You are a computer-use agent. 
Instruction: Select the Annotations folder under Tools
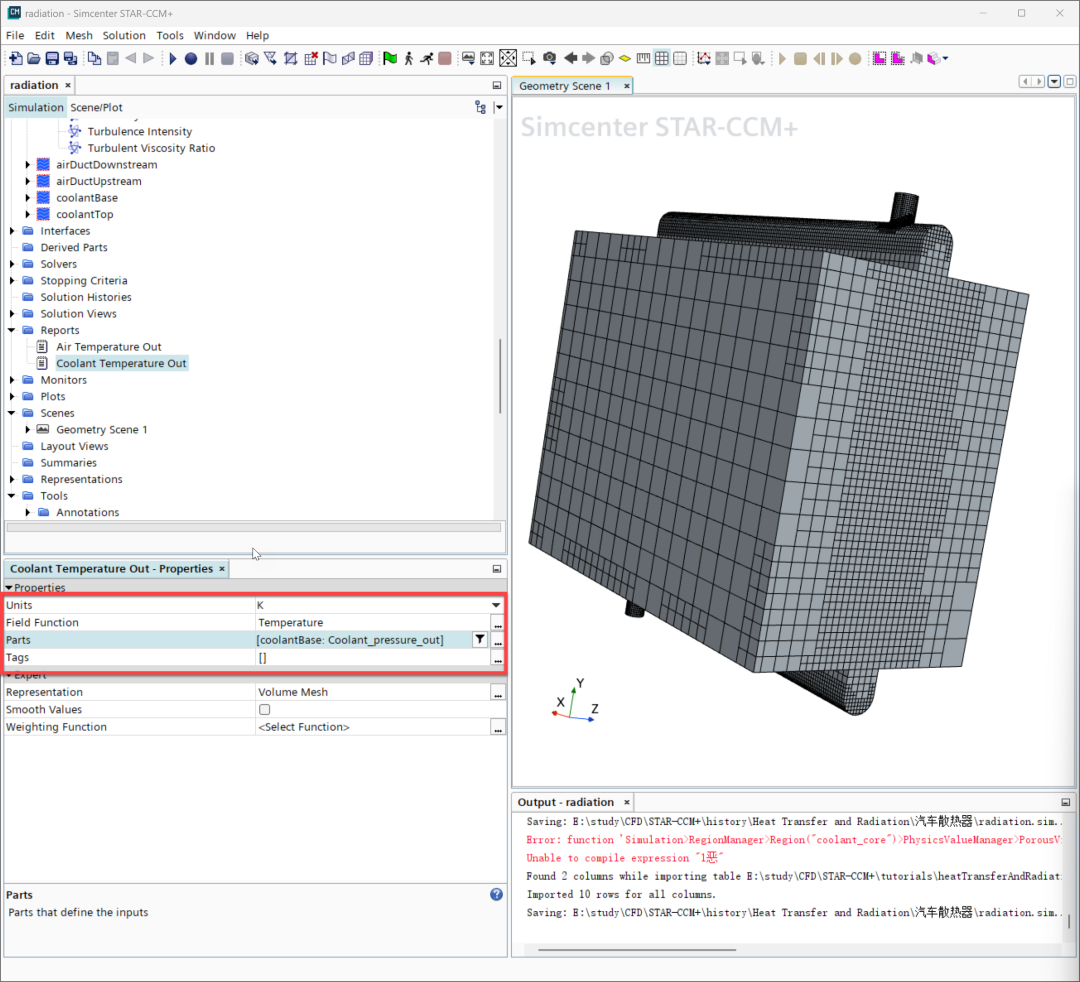coord(87,512)
